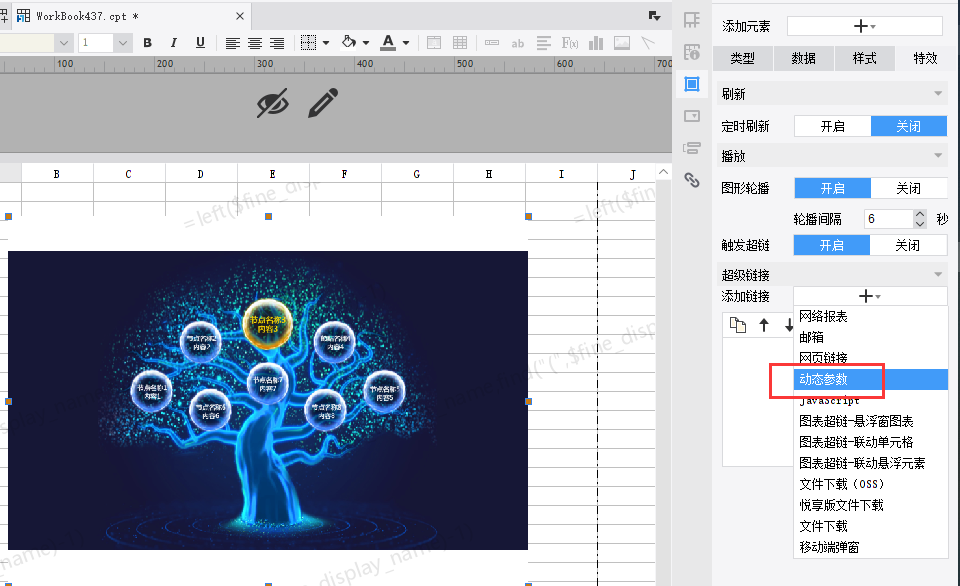Image resolution: width=960 pixels, height=586 pixels.
Task: Move the link up with the arrow
Action: point(763,325)
